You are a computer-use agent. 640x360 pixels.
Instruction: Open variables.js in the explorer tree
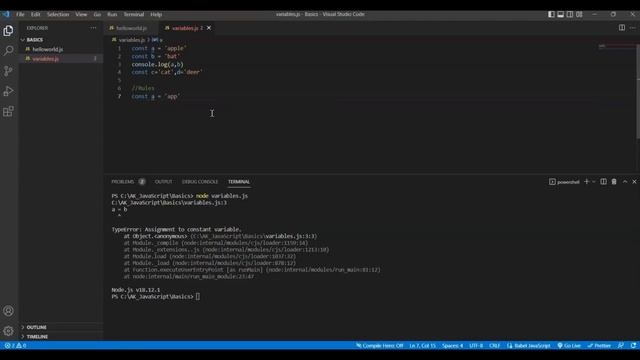coord(61,58)
